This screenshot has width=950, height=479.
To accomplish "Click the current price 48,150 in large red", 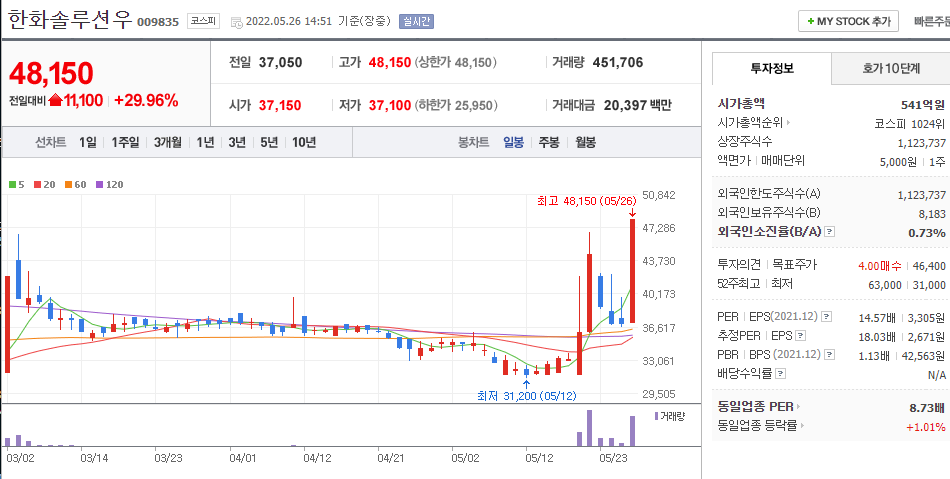I will (51, 73).
